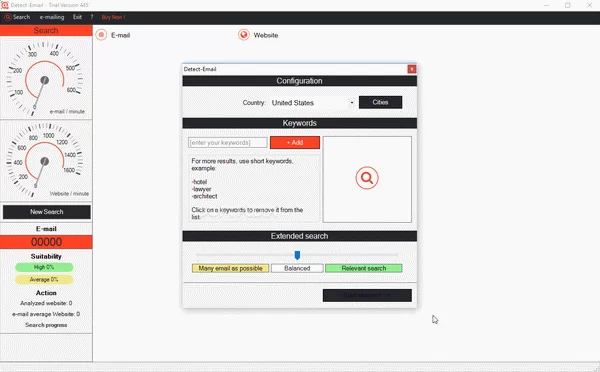This screenshot has width=600, height=372.
Task: Select the Relevant search option
Action: (364, 268)
